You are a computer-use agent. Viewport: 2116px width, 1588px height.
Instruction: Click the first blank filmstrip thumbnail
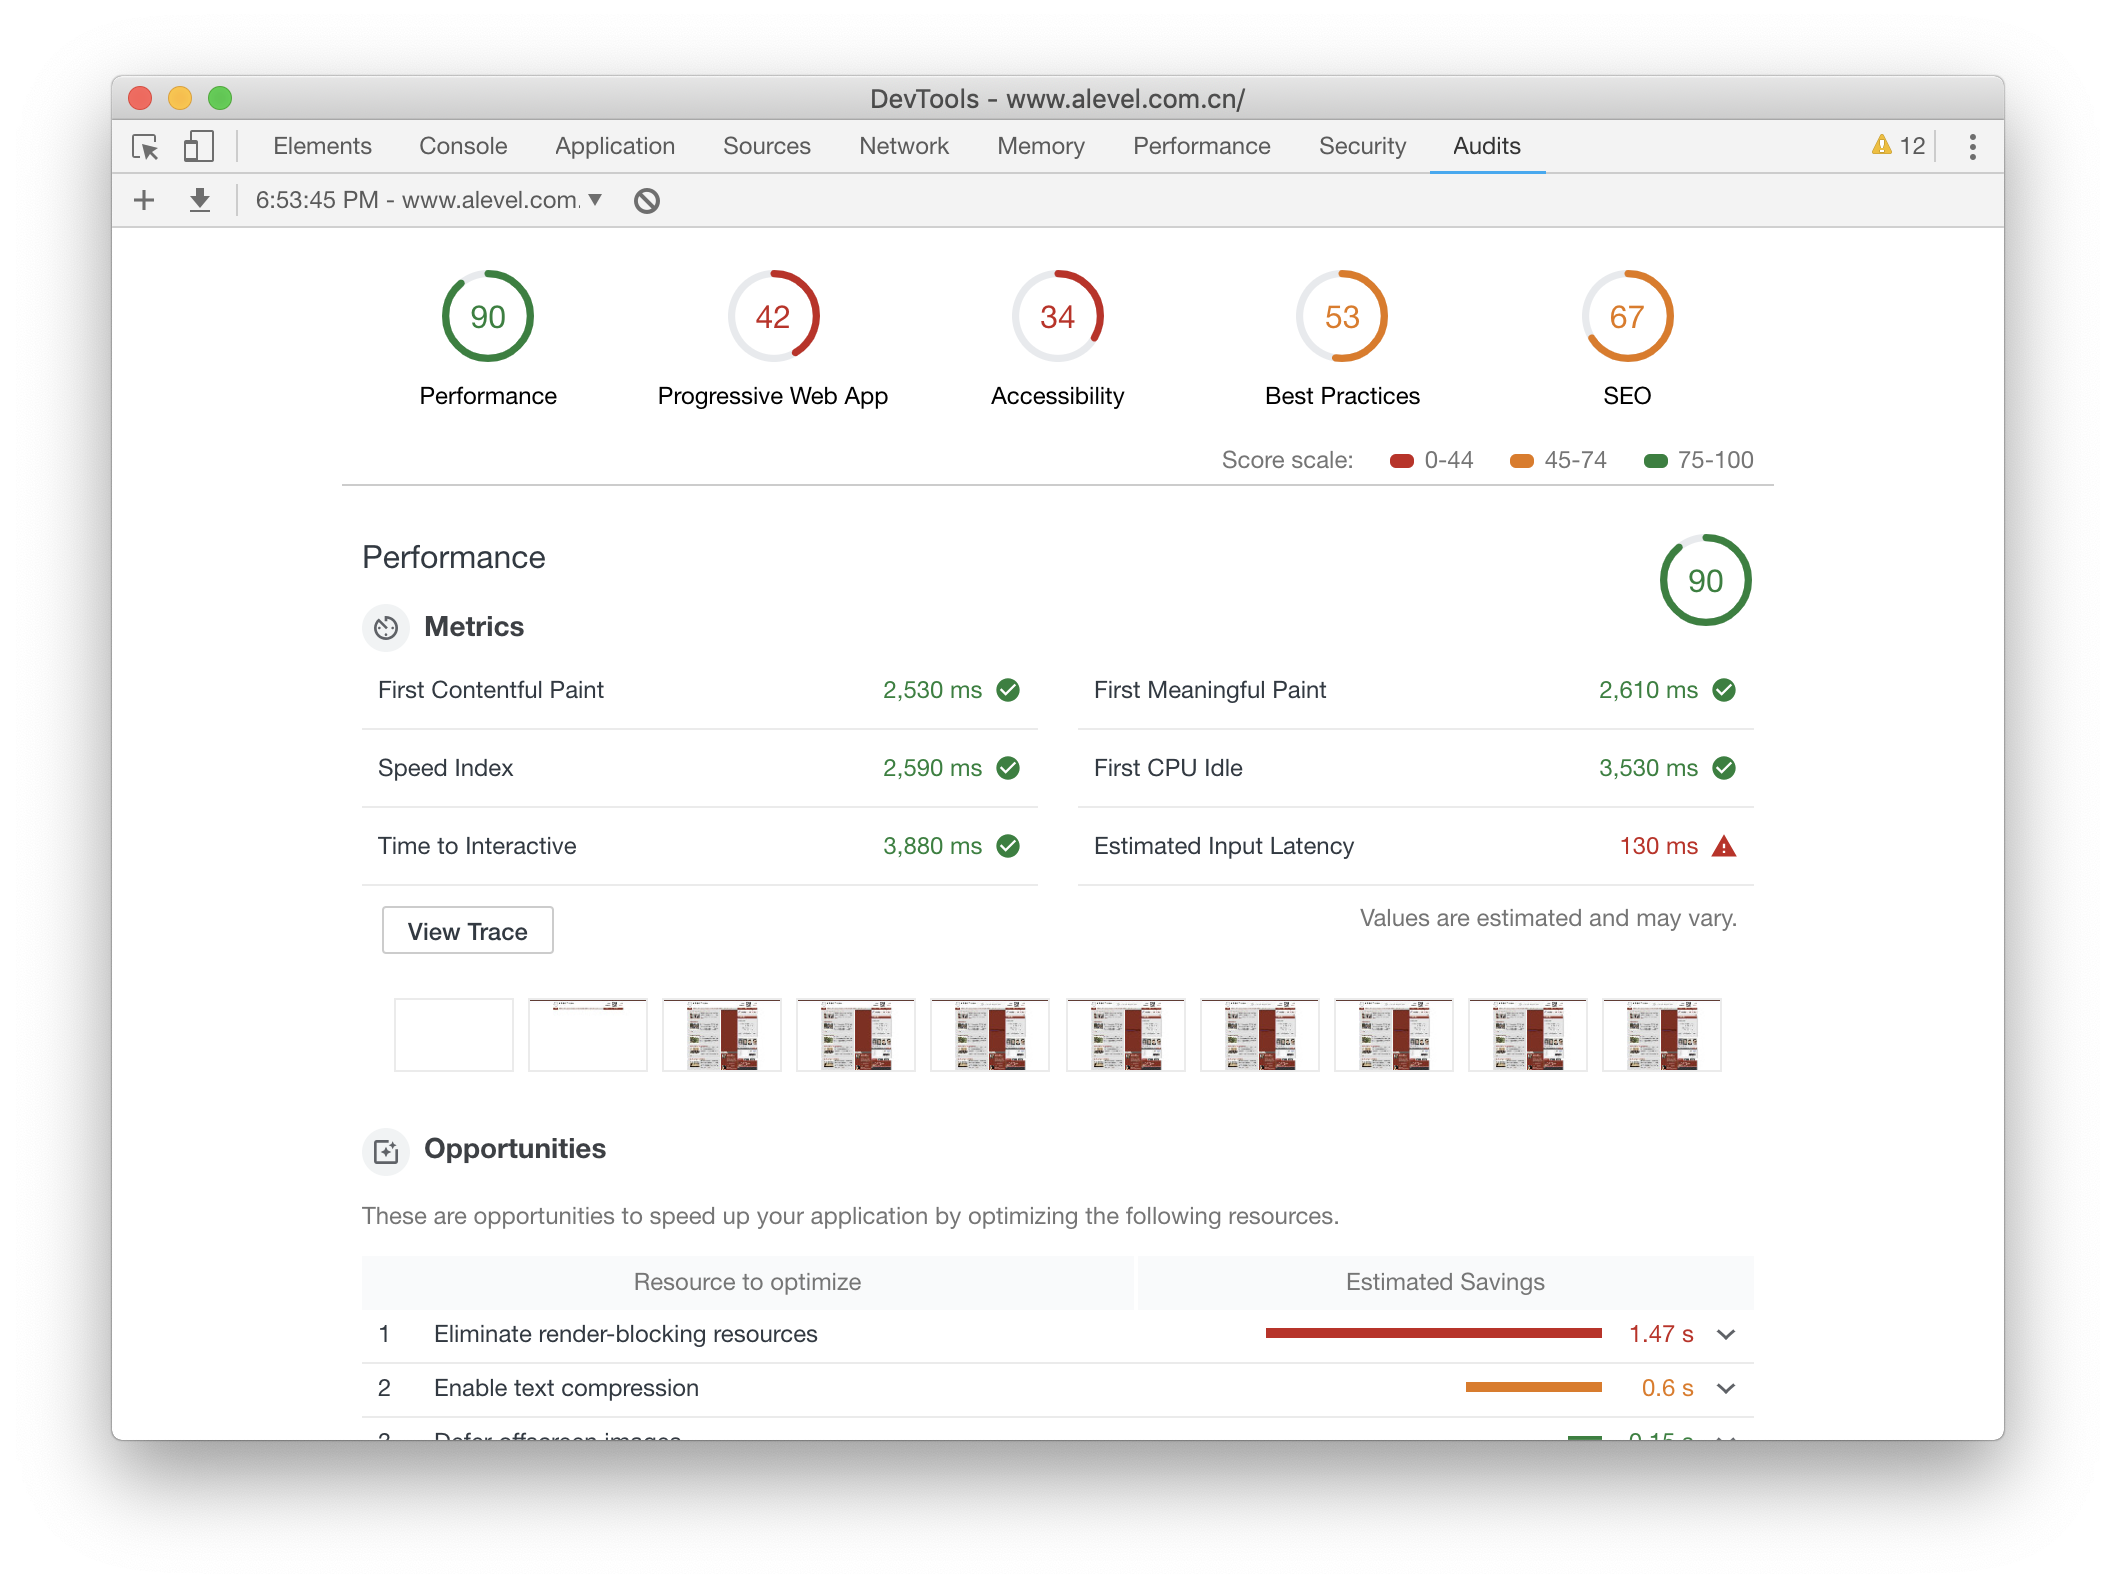[x=454, y=1035]
